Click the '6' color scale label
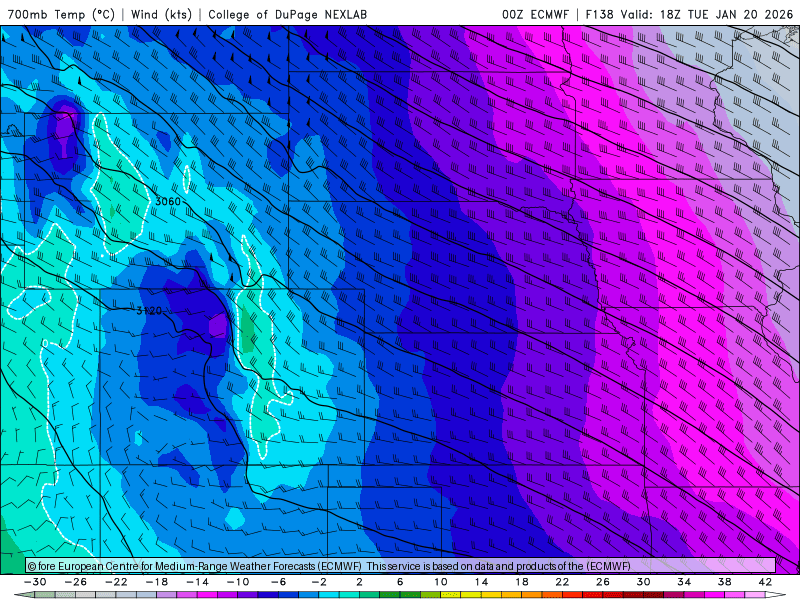 tap(400, 582)
